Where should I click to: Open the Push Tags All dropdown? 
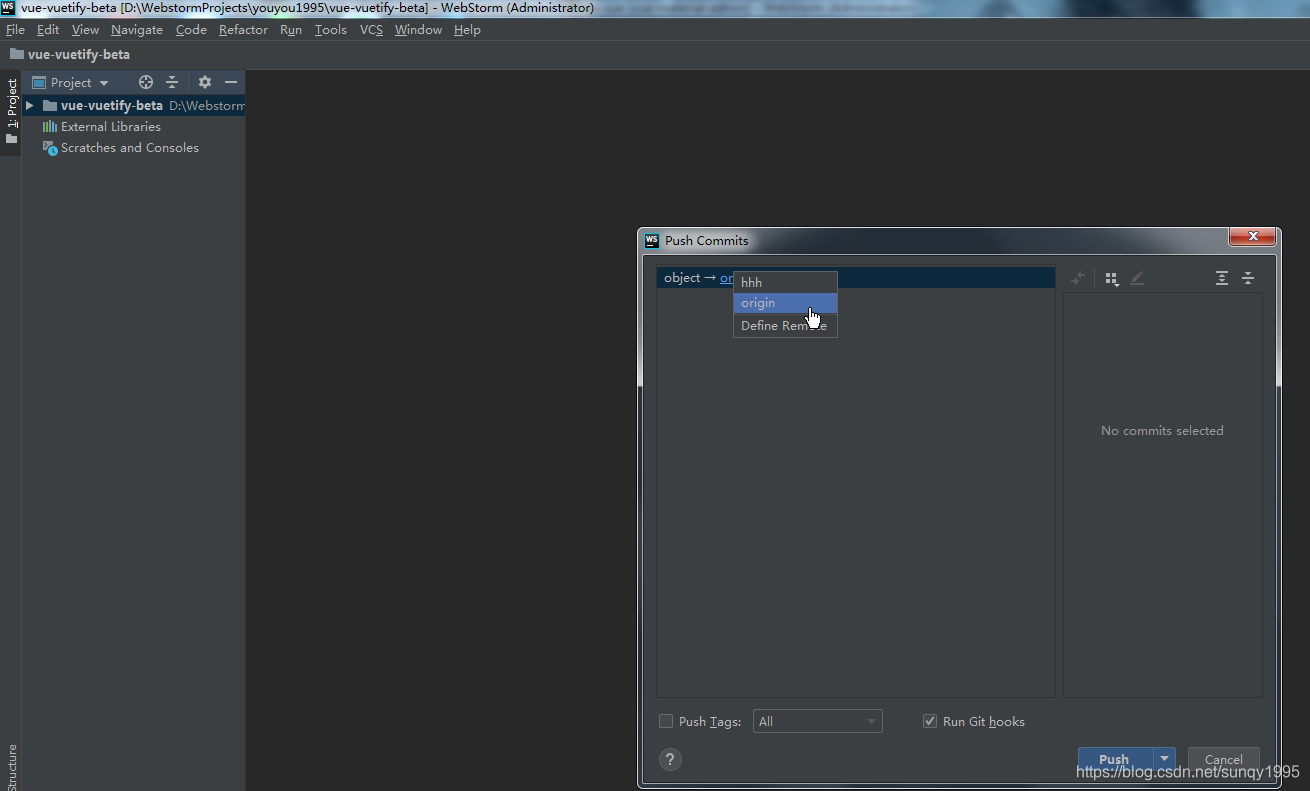point(817,721)
